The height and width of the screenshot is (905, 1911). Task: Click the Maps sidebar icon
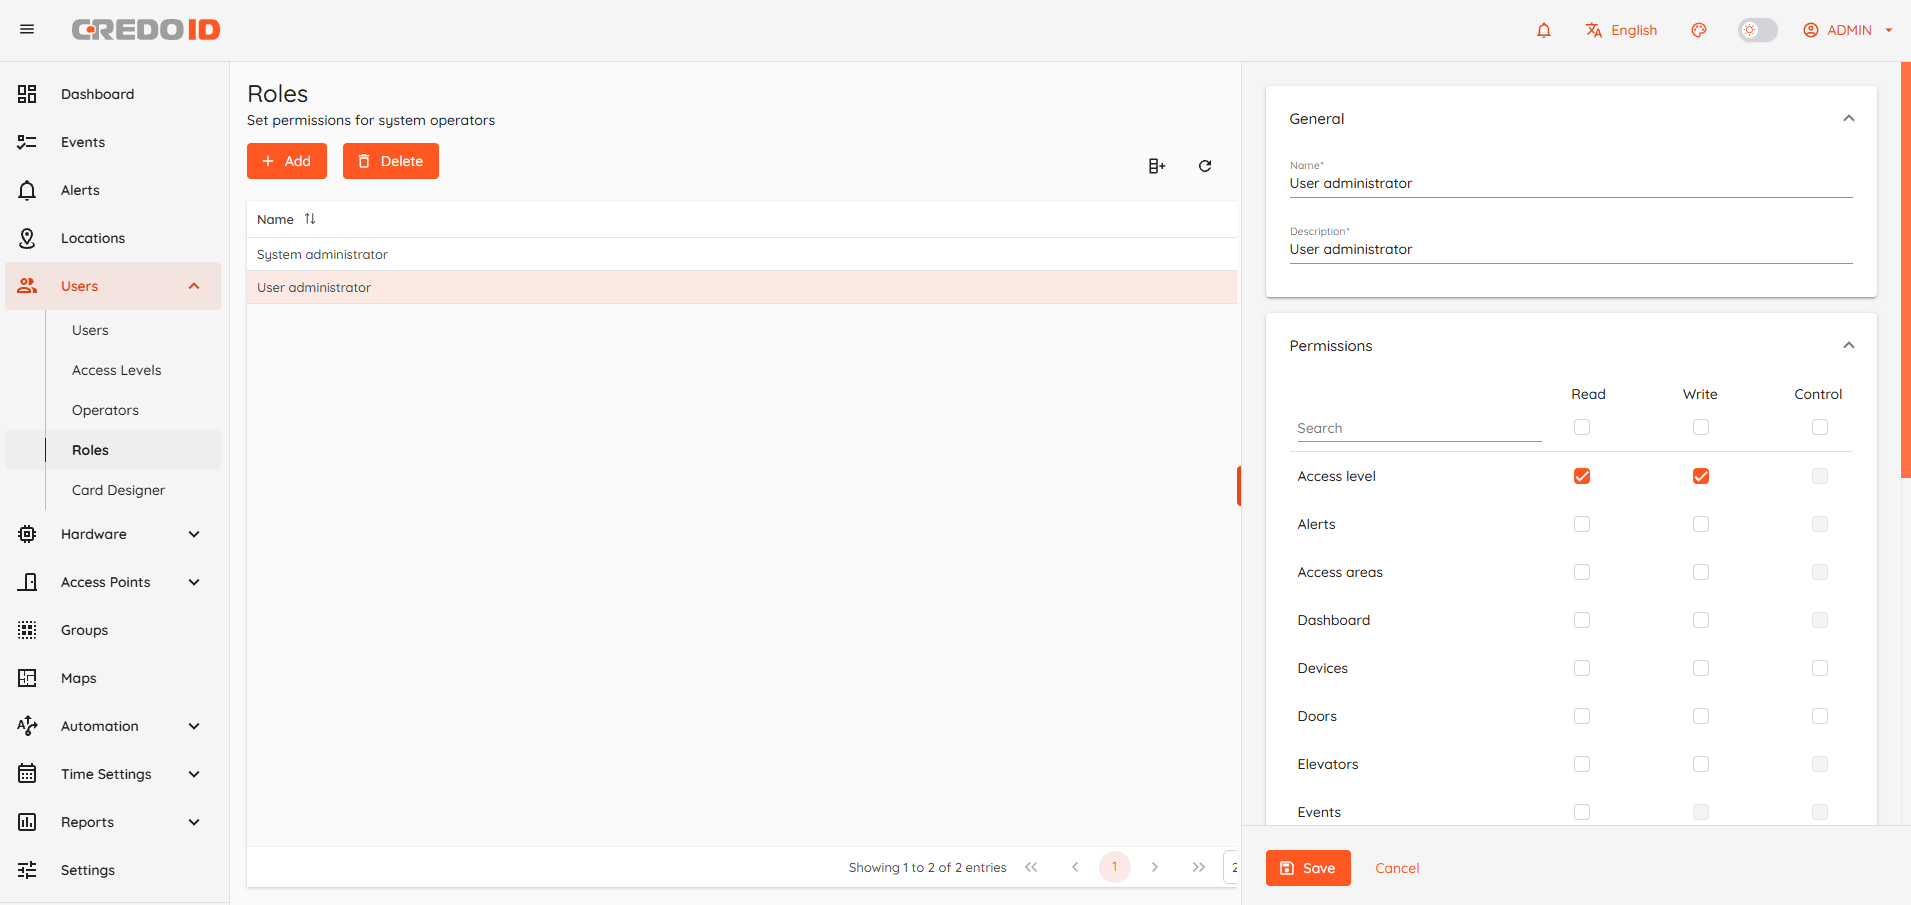pyautogui.click(x=27, y=678)
